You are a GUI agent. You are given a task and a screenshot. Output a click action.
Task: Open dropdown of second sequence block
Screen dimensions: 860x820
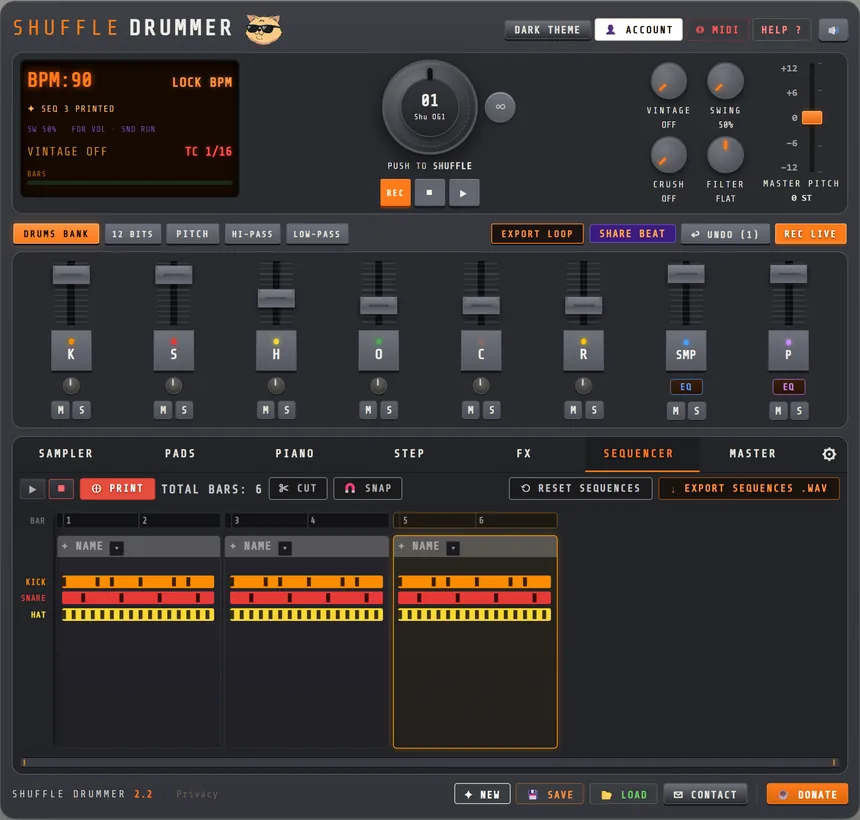tap(285, 547)
